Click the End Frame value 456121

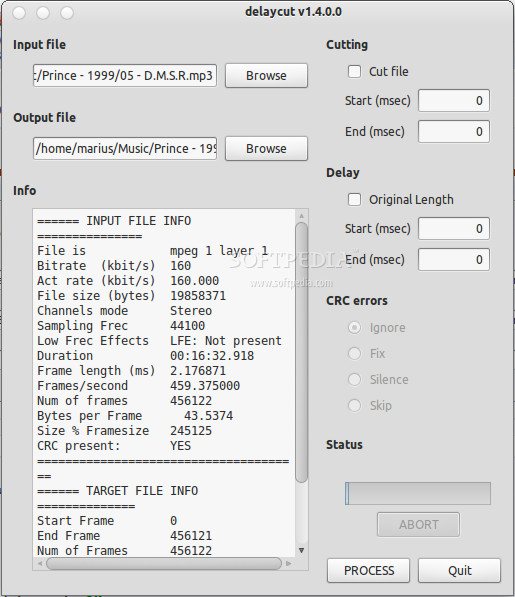point(191,535)
